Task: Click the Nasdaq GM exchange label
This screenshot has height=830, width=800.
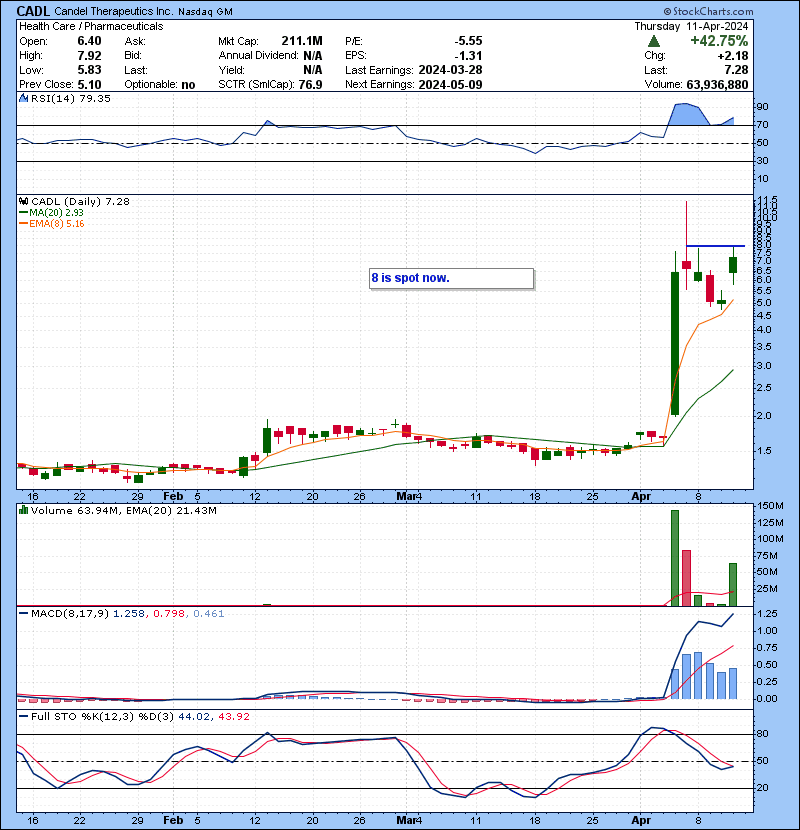Action: 205,12
